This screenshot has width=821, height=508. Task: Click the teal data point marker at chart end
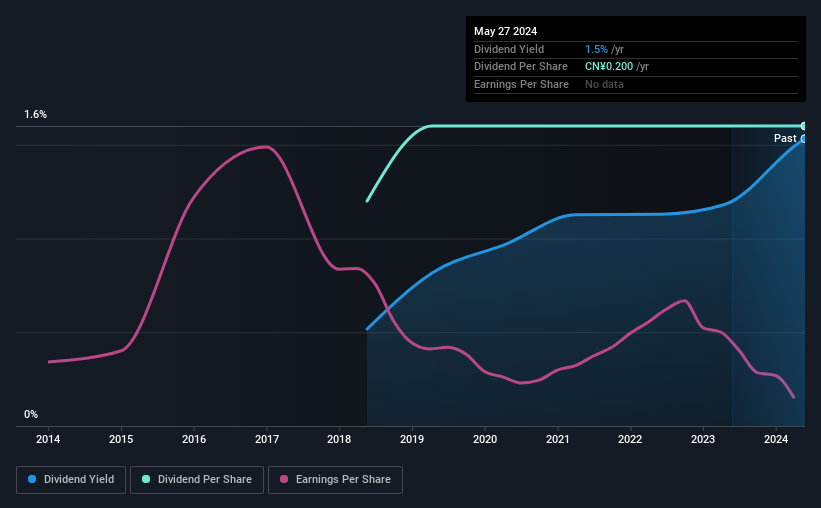[x=803, y=126]
